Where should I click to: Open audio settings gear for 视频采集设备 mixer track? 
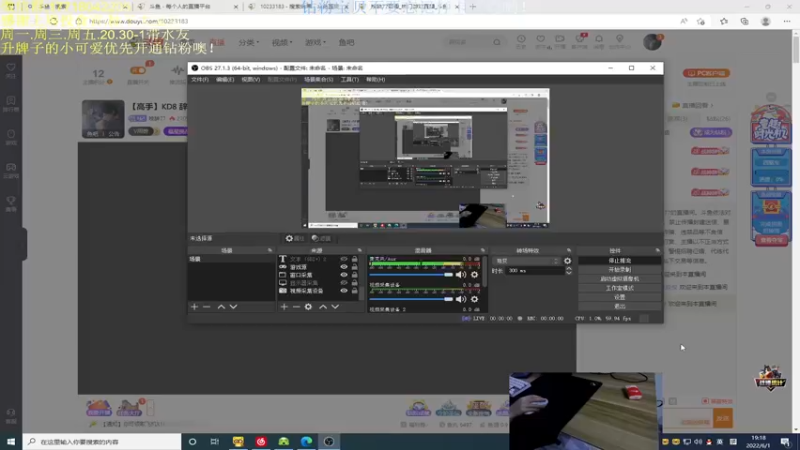[x=474, y=299]
